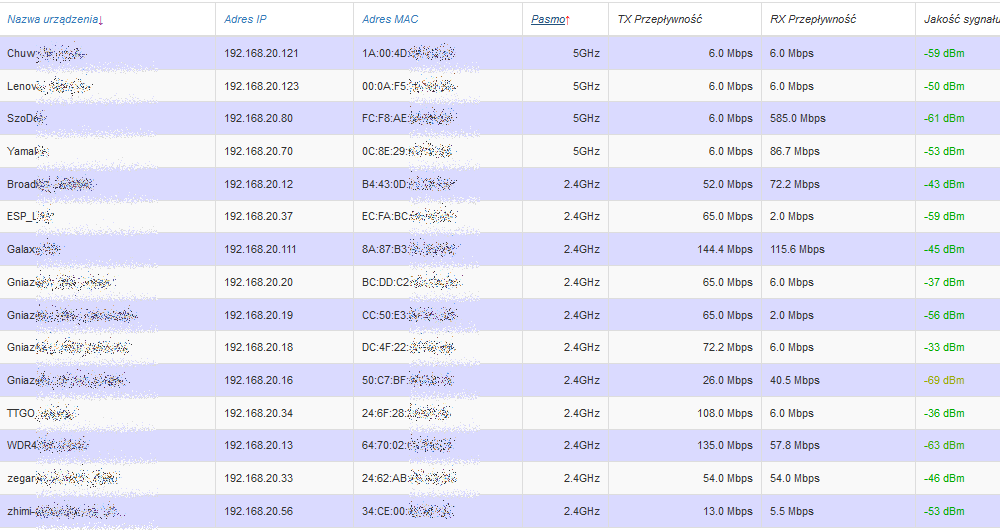Click the 585.0 Mbps RX value

coord(798,119)
